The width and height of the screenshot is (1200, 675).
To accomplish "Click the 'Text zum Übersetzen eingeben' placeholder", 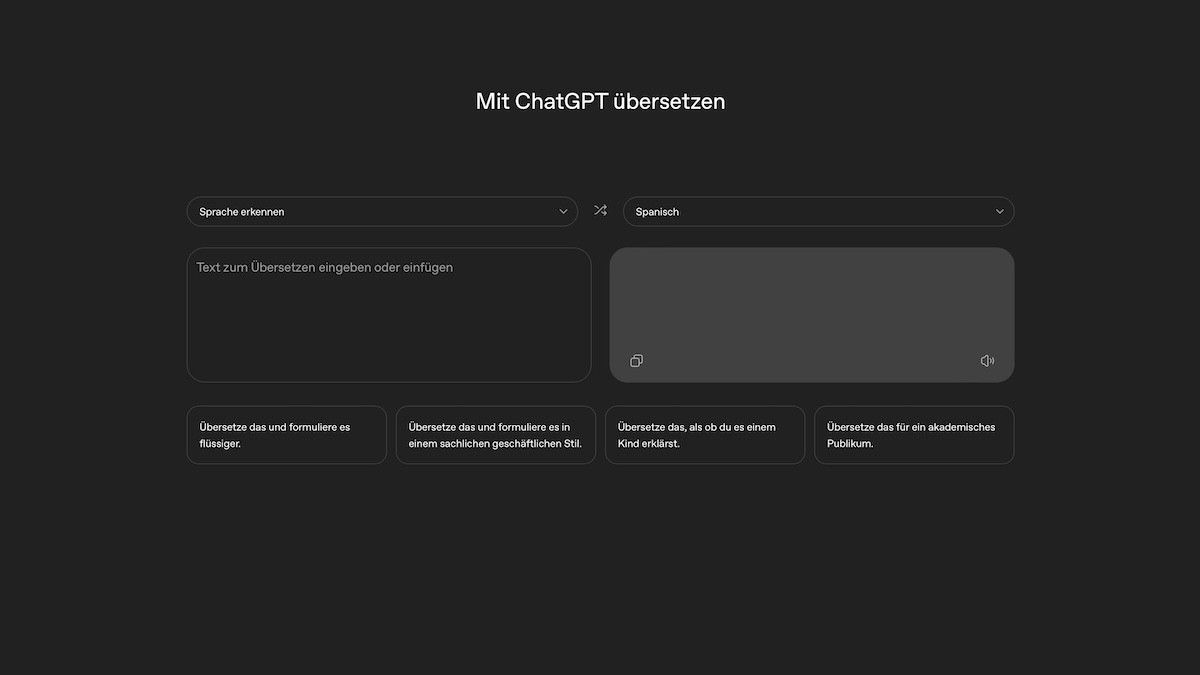I will point(324,268).
